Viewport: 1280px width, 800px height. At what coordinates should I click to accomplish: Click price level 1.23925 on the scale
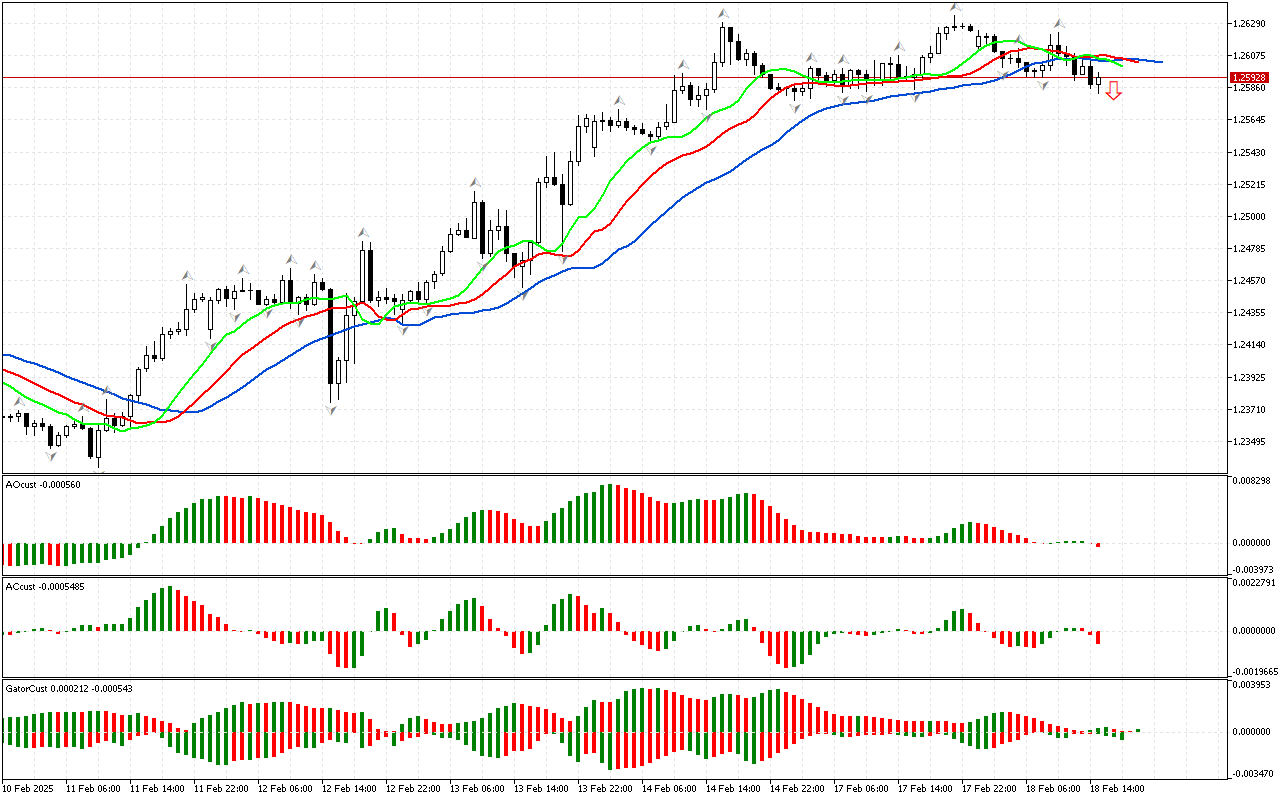click(1249, 377)
